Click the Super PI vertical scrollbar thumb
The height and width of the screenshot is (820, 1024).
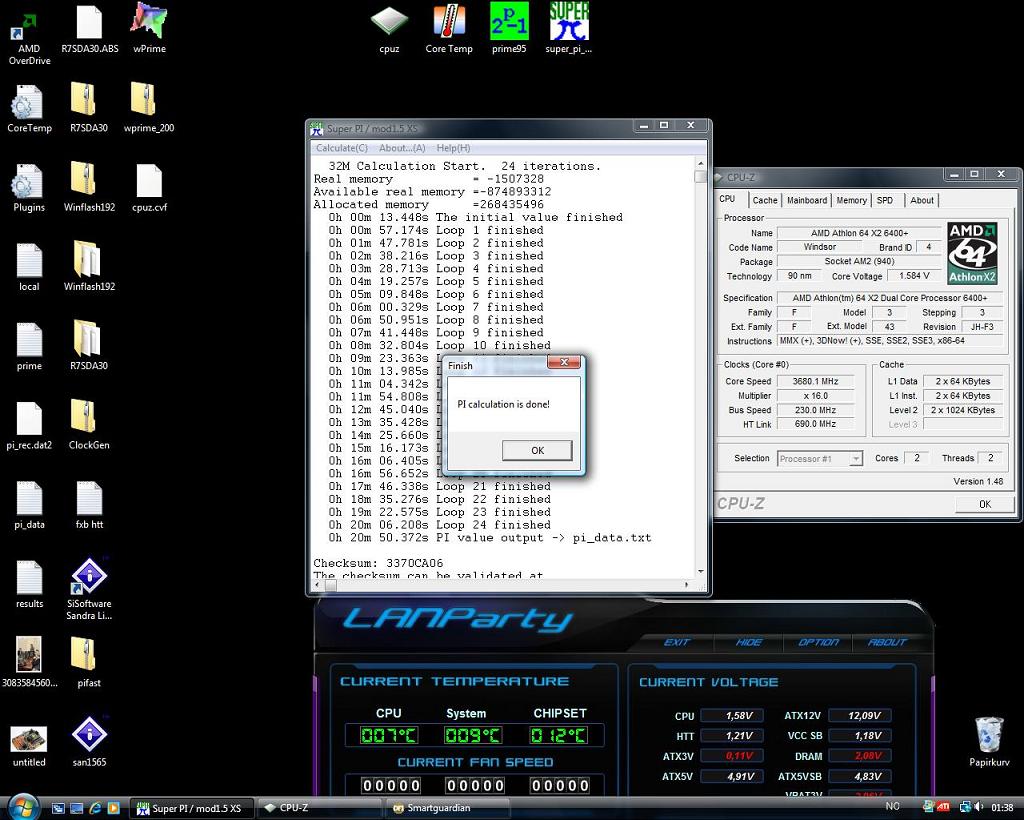click(701, 177)
